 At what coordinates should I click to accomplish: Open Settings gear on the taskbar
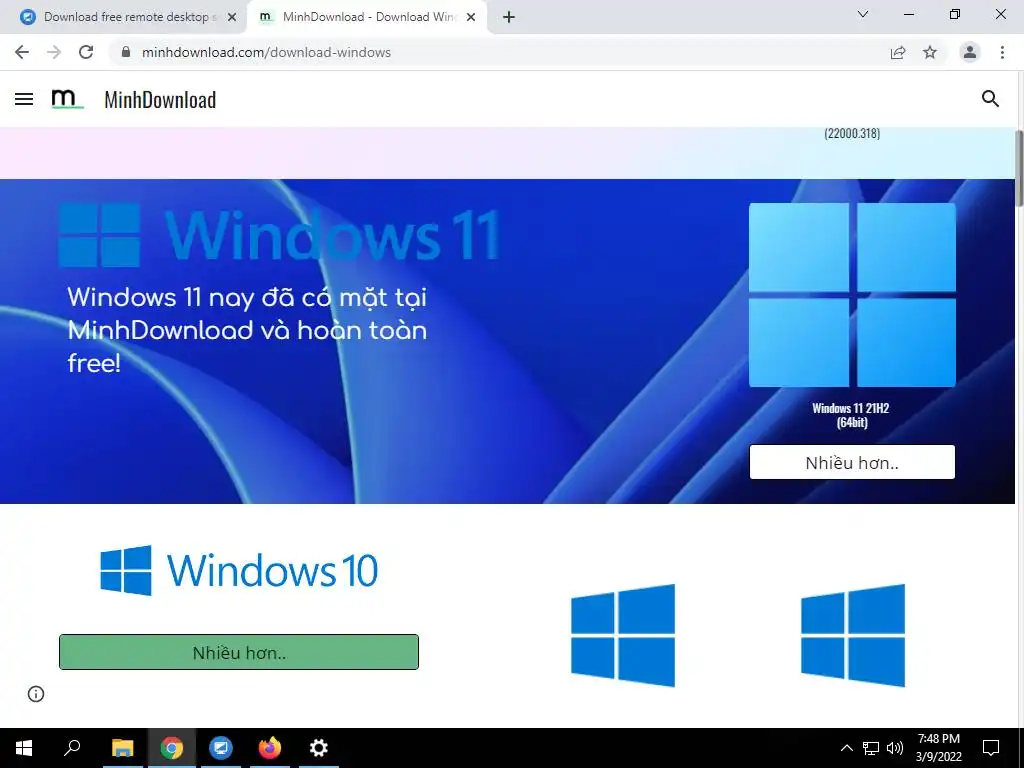point(319,748)
